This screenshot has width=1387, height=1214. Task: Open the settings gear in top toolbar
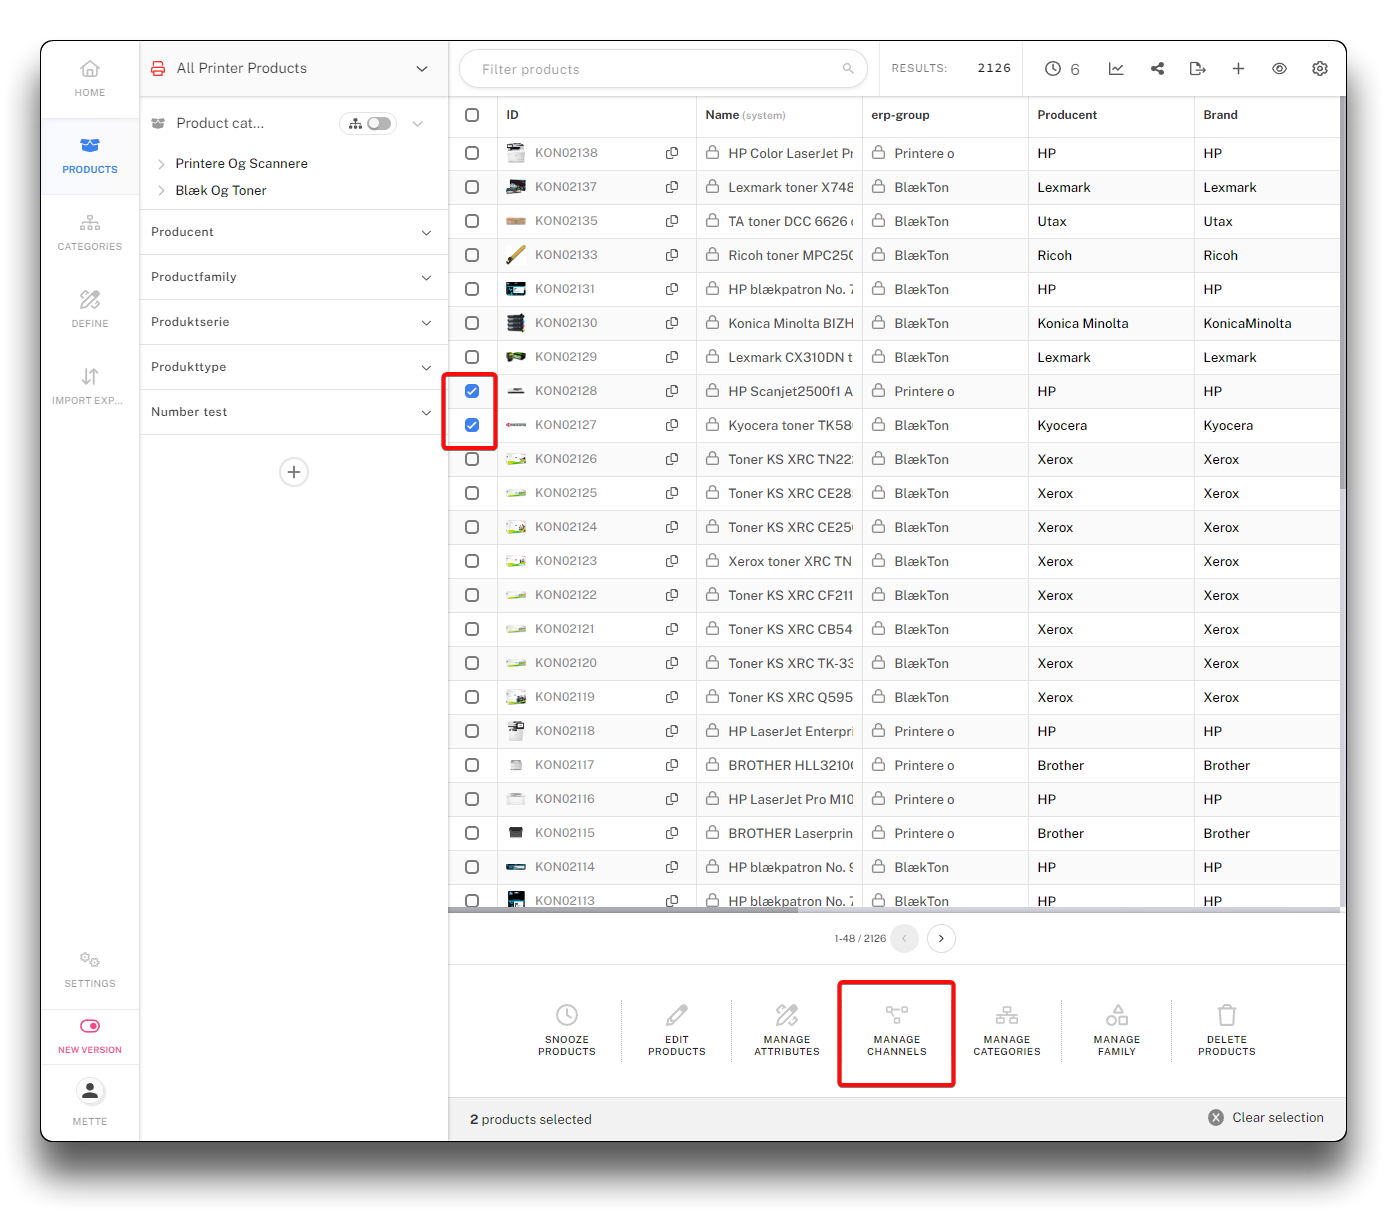[x=1320, y=69]
